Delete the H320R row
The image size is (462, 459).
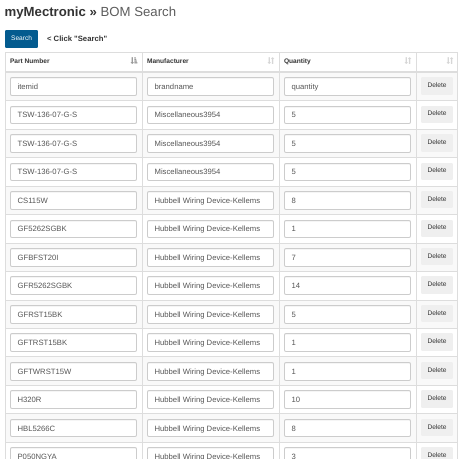437,399
